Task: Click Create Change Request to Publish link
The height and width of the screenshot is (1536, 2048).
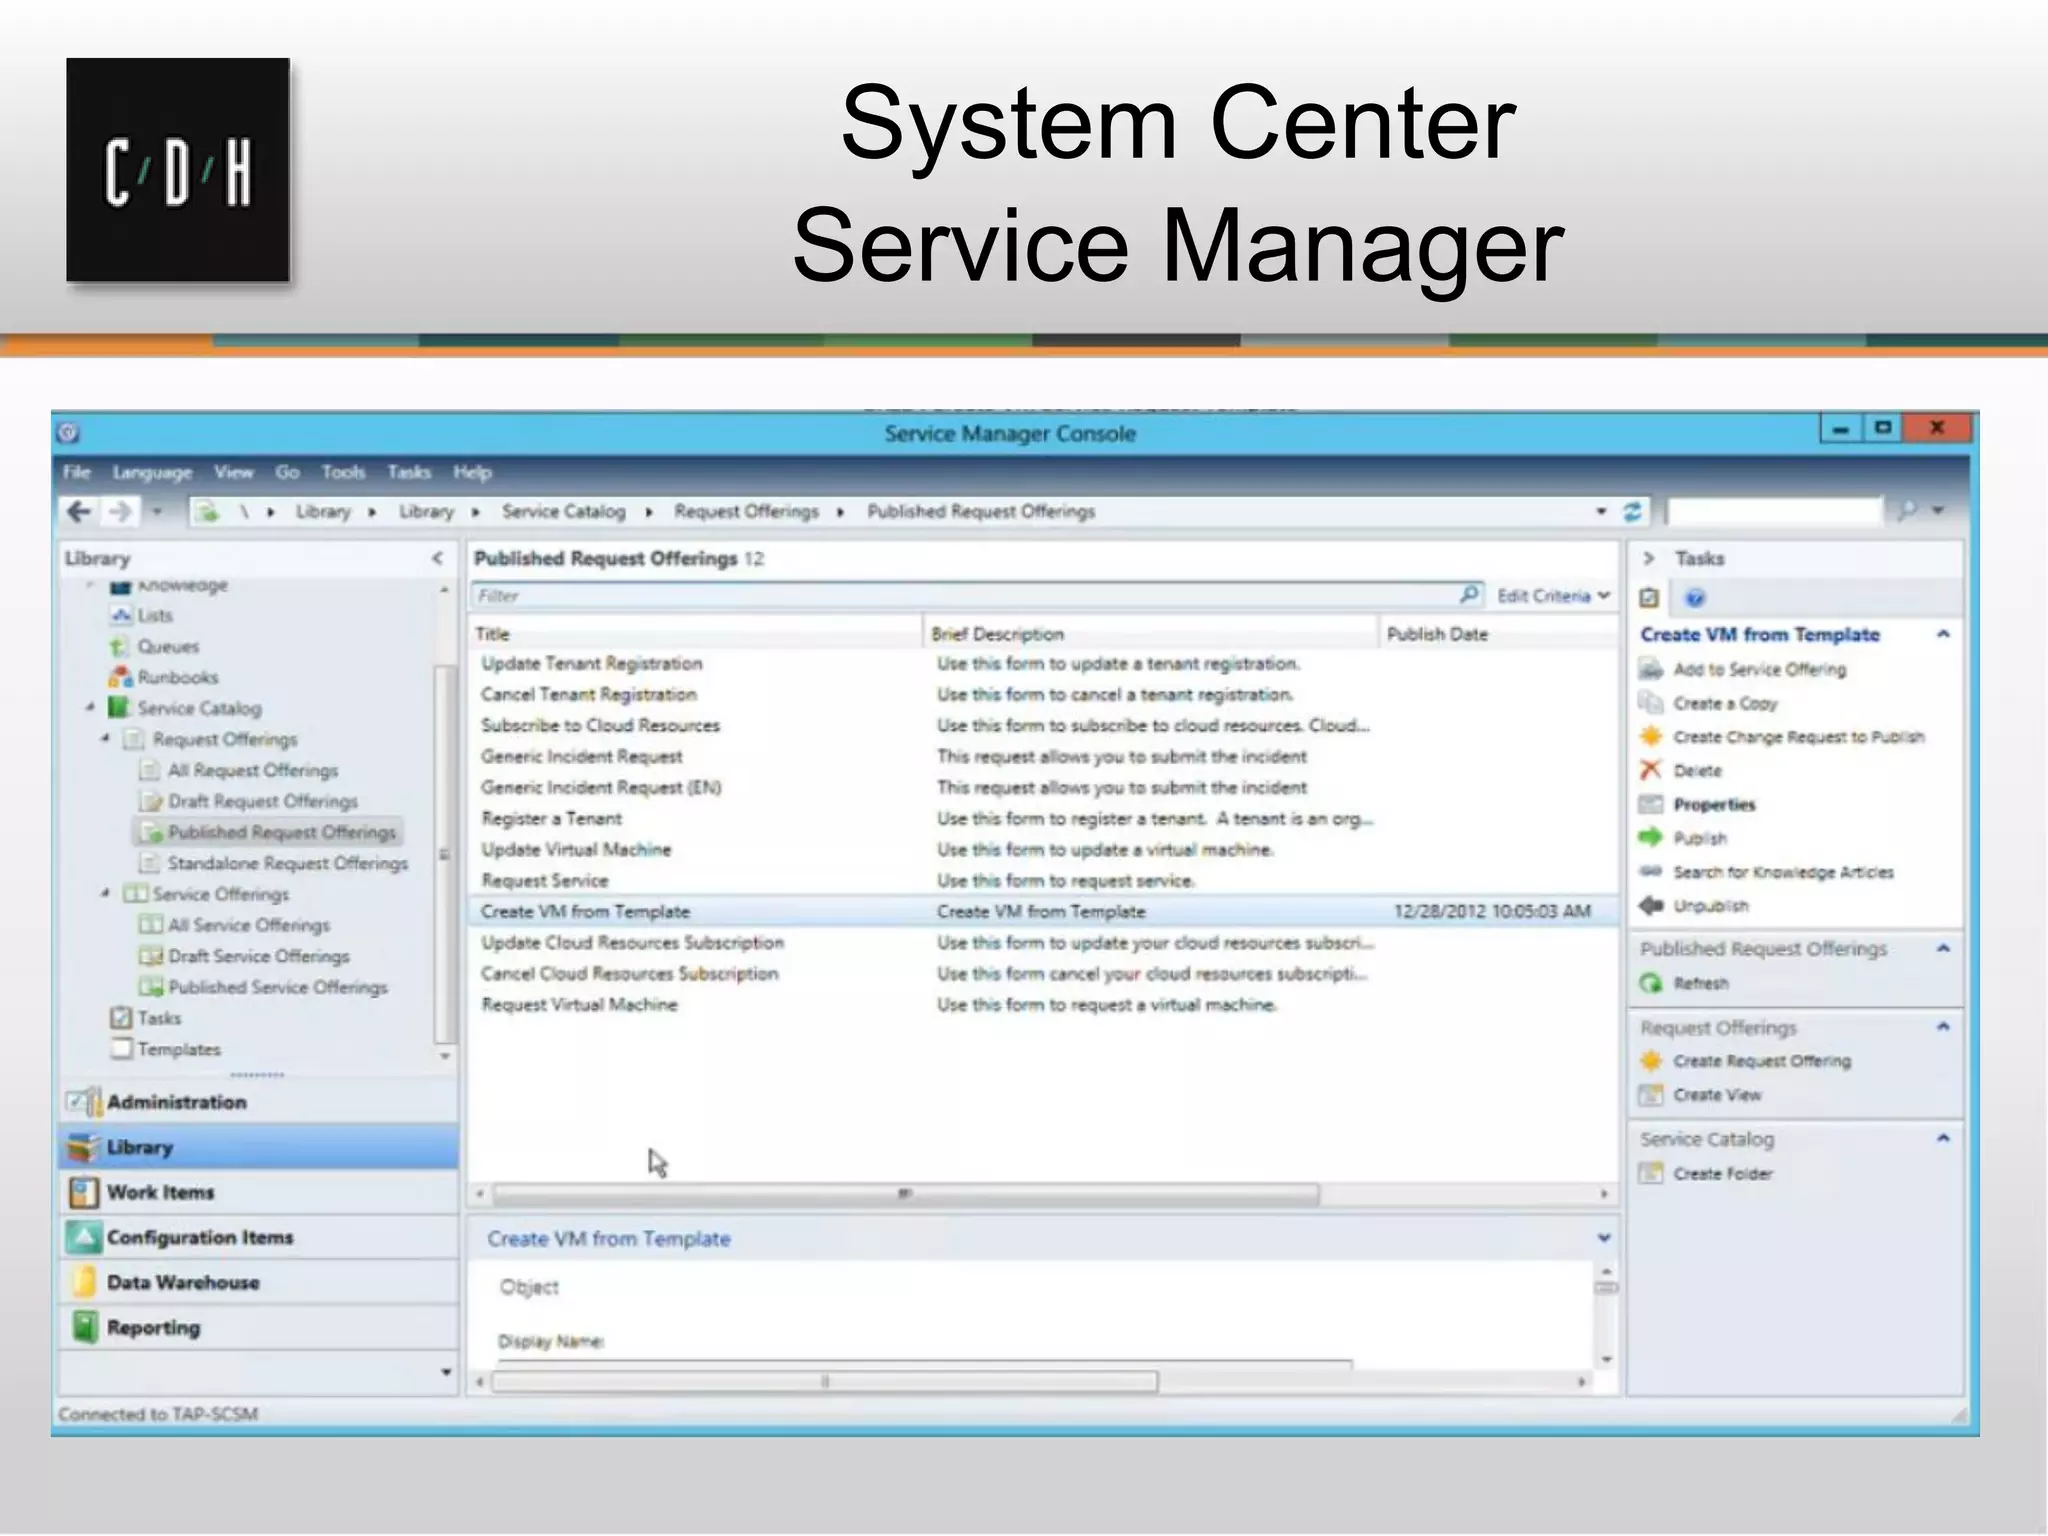Action: 1798,737
